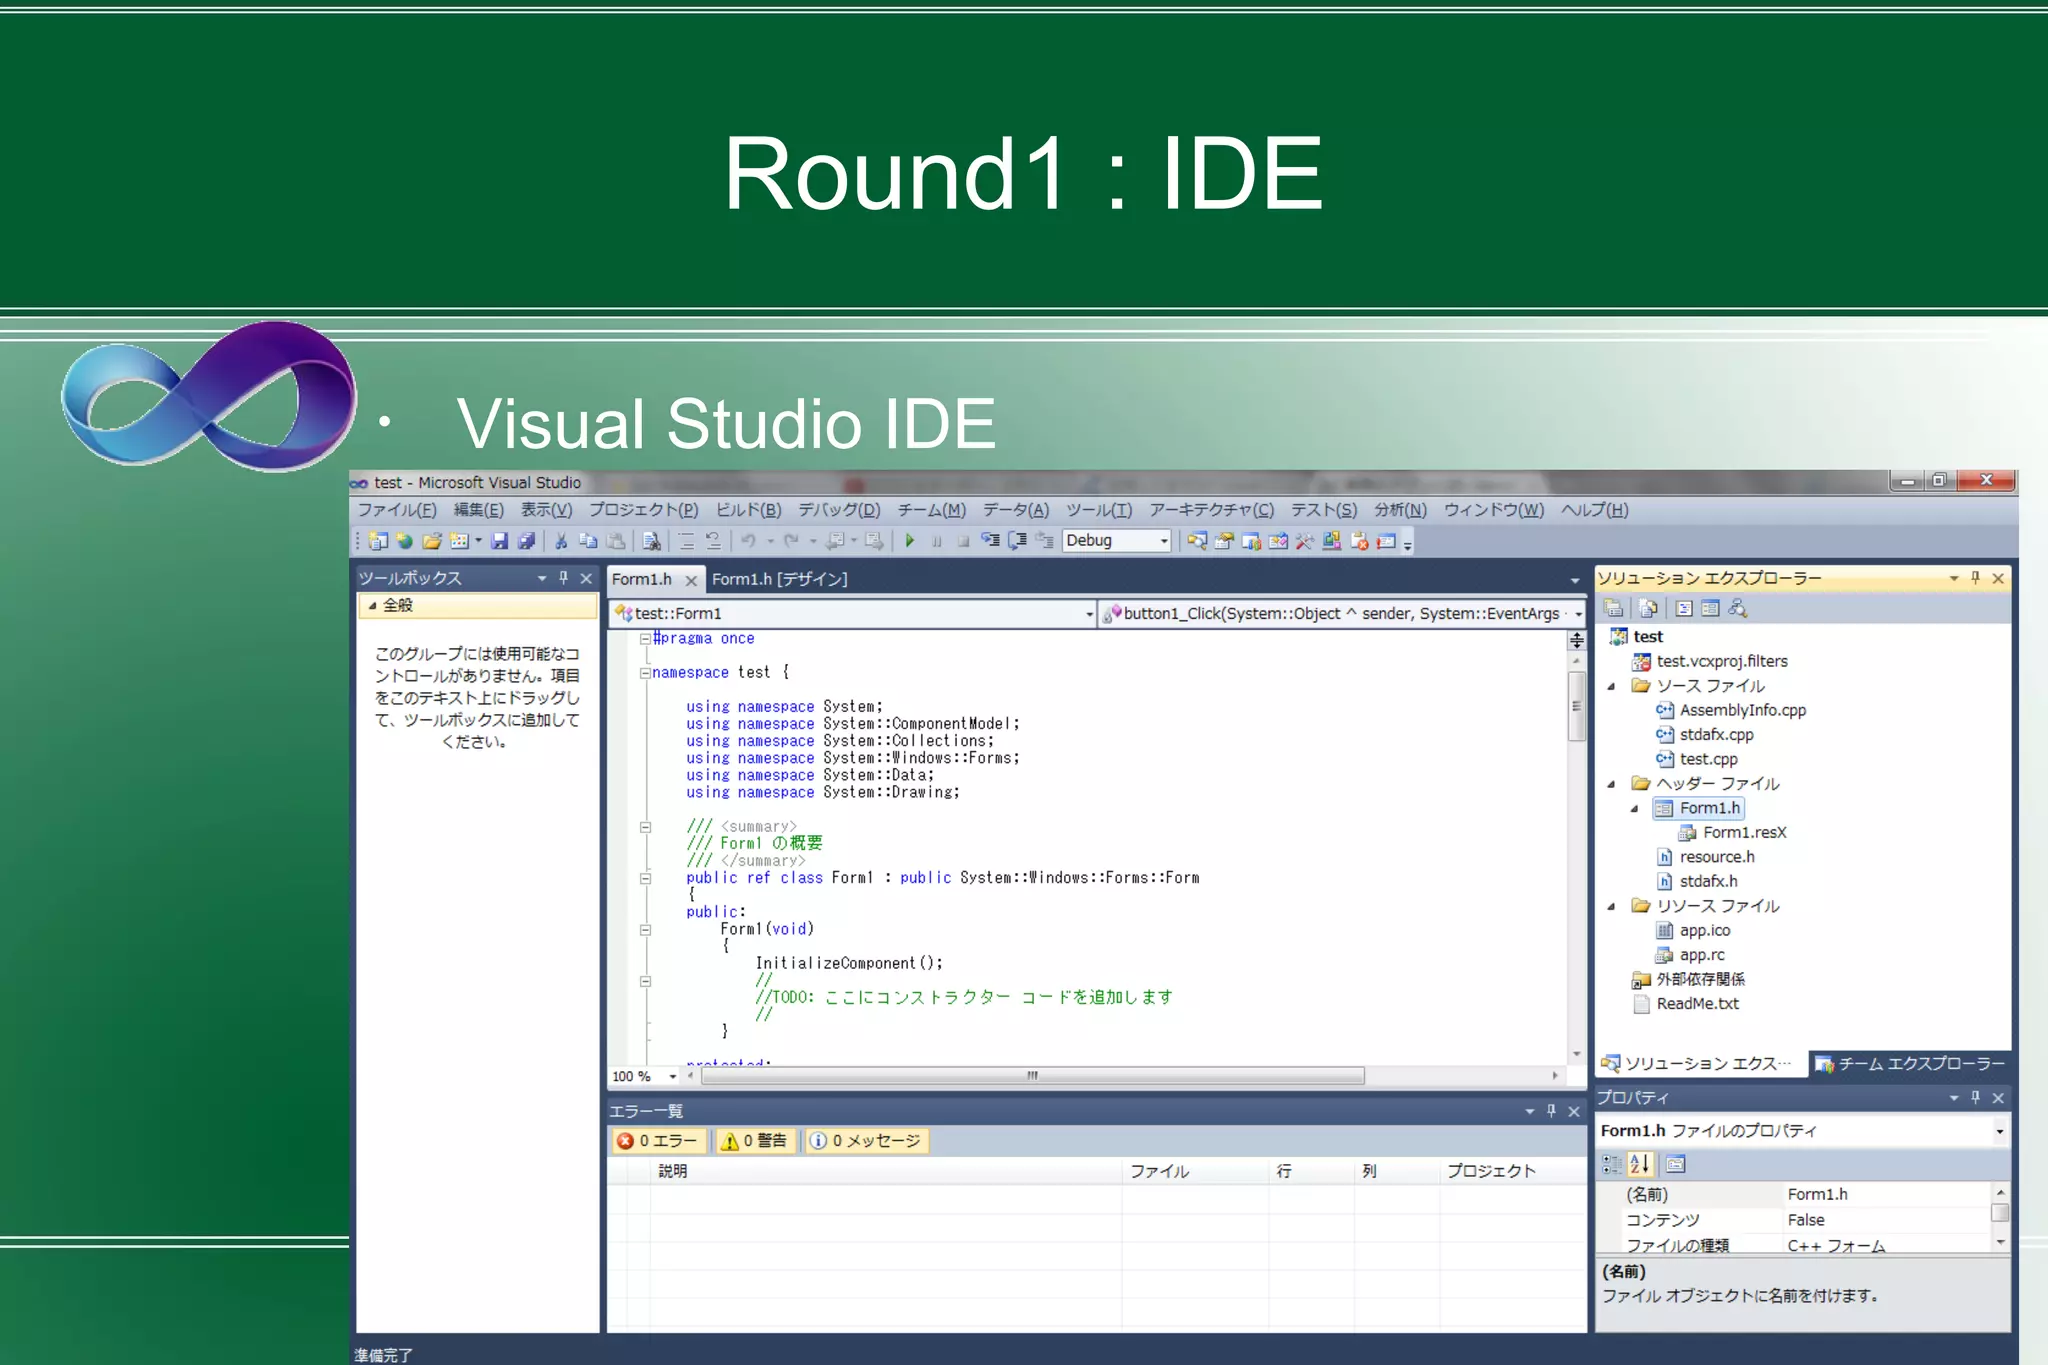The width and height of the screenshot is (2048, 1365).
Task: Click the Undo arrow icon
Action: coord(748,541)
